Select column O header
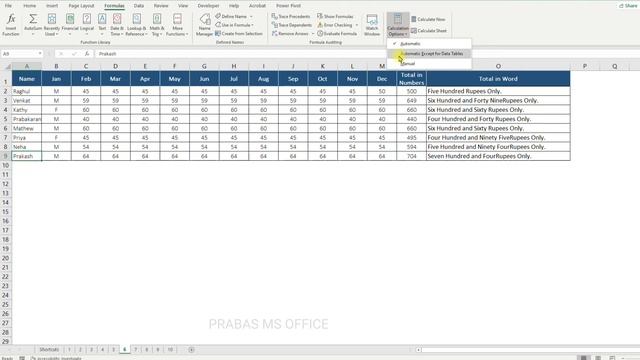This screenshot has height=360, width=640. (498, 66)
